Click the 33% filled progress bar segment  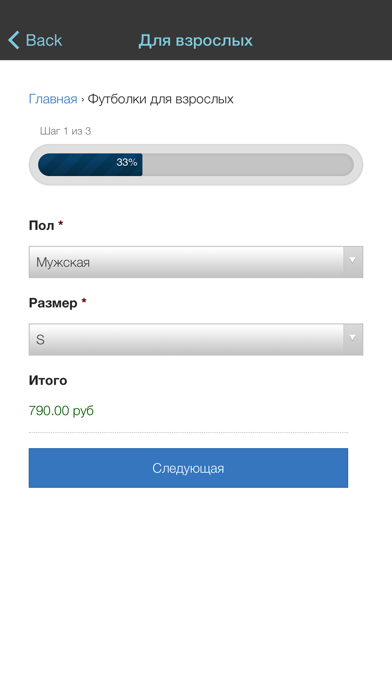pos(90,165)
